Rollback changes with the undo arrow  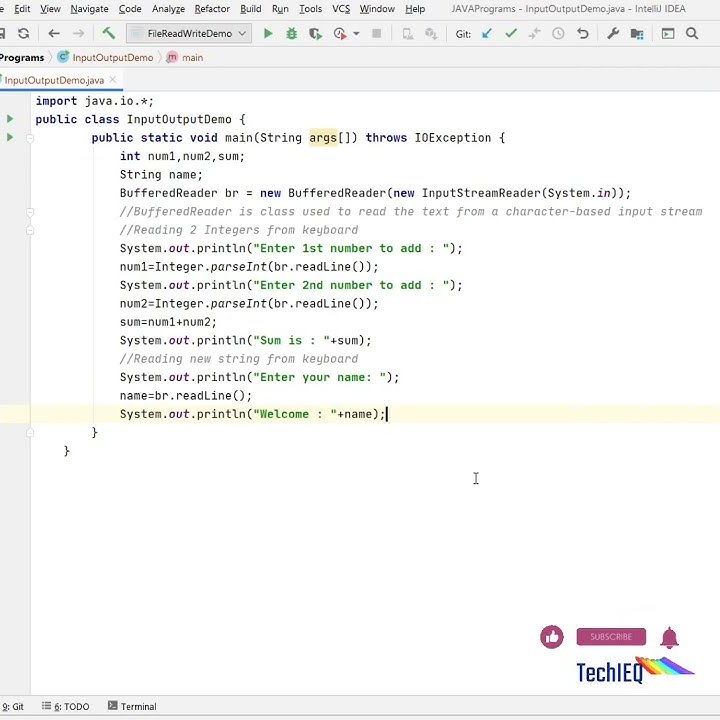[x=583, y=34]
